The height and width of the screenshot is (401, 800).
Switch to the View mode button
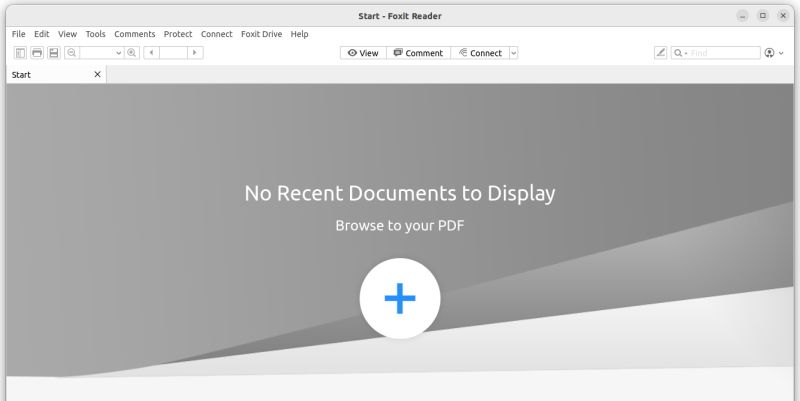[363, 53]
